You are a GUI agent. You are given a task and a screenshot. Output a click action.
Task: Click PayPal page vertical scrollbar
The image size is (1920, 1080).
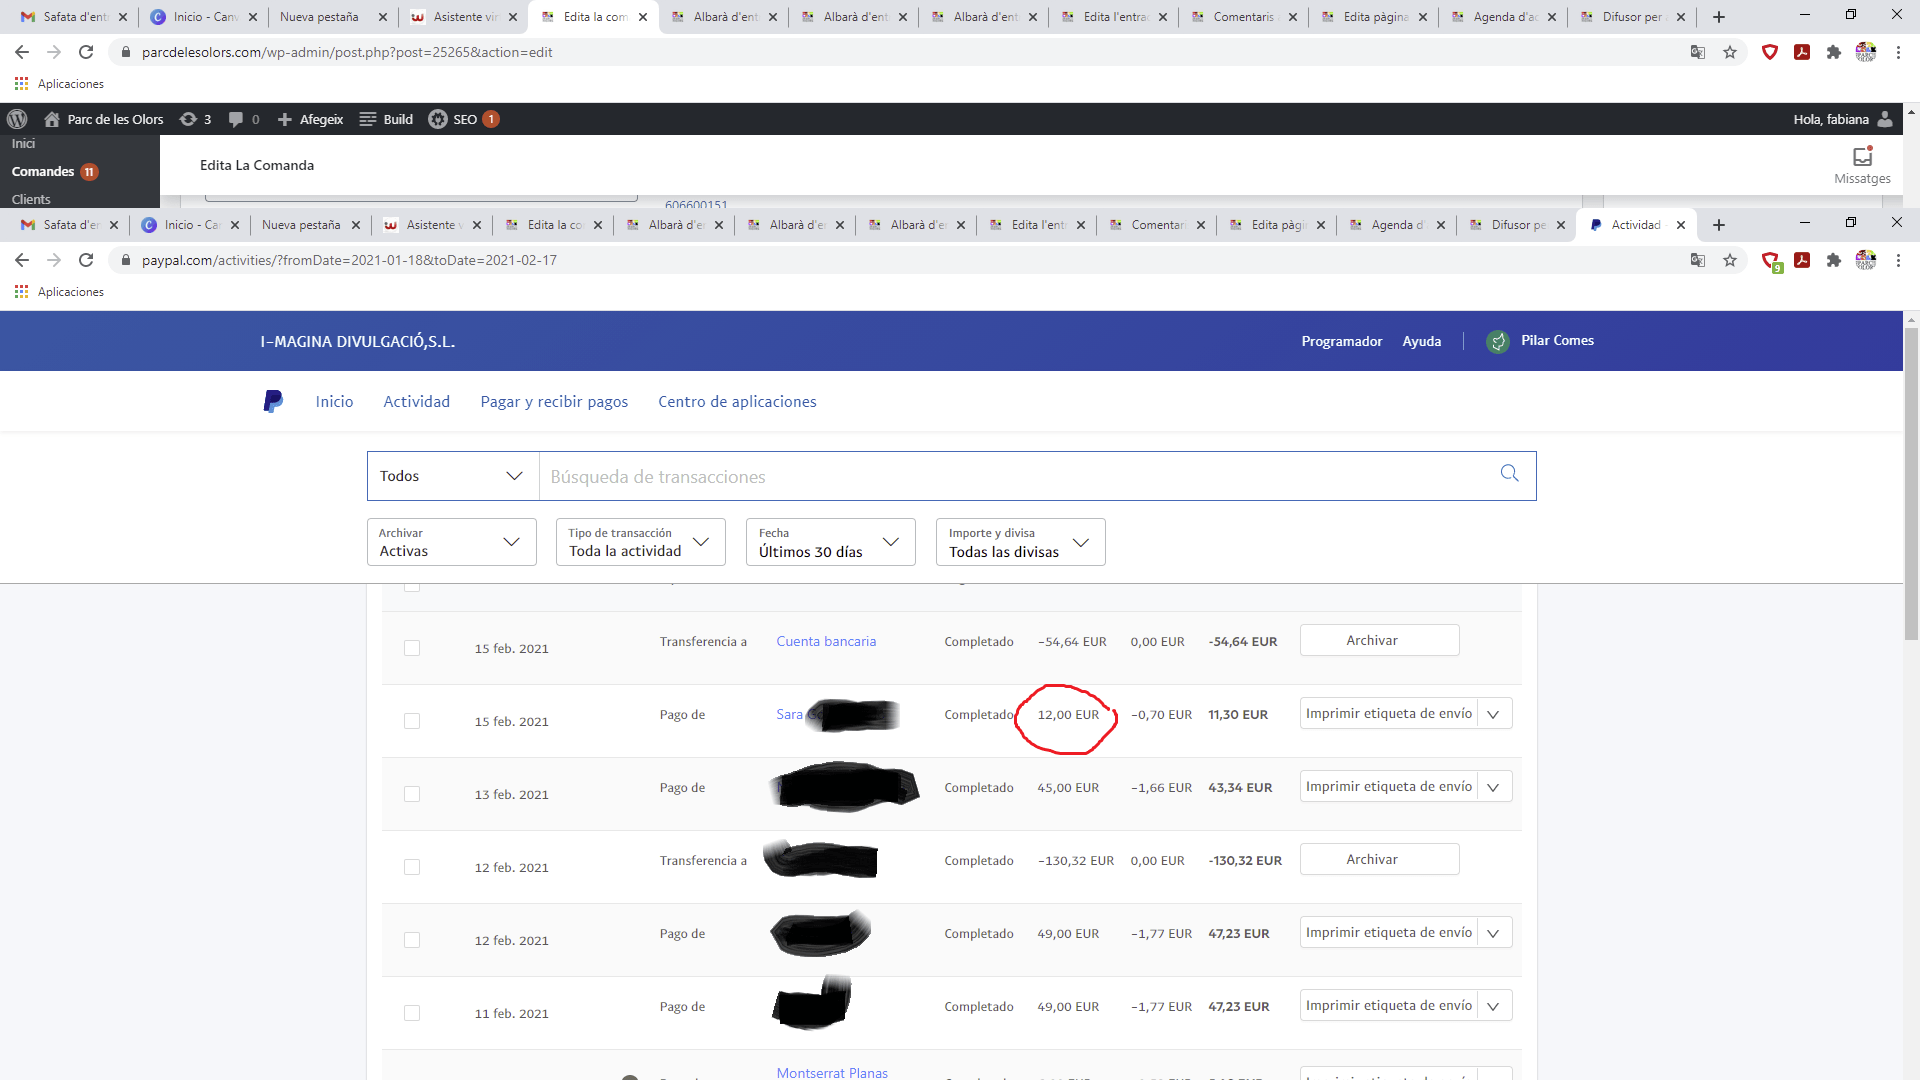(x=1911, y=485)
